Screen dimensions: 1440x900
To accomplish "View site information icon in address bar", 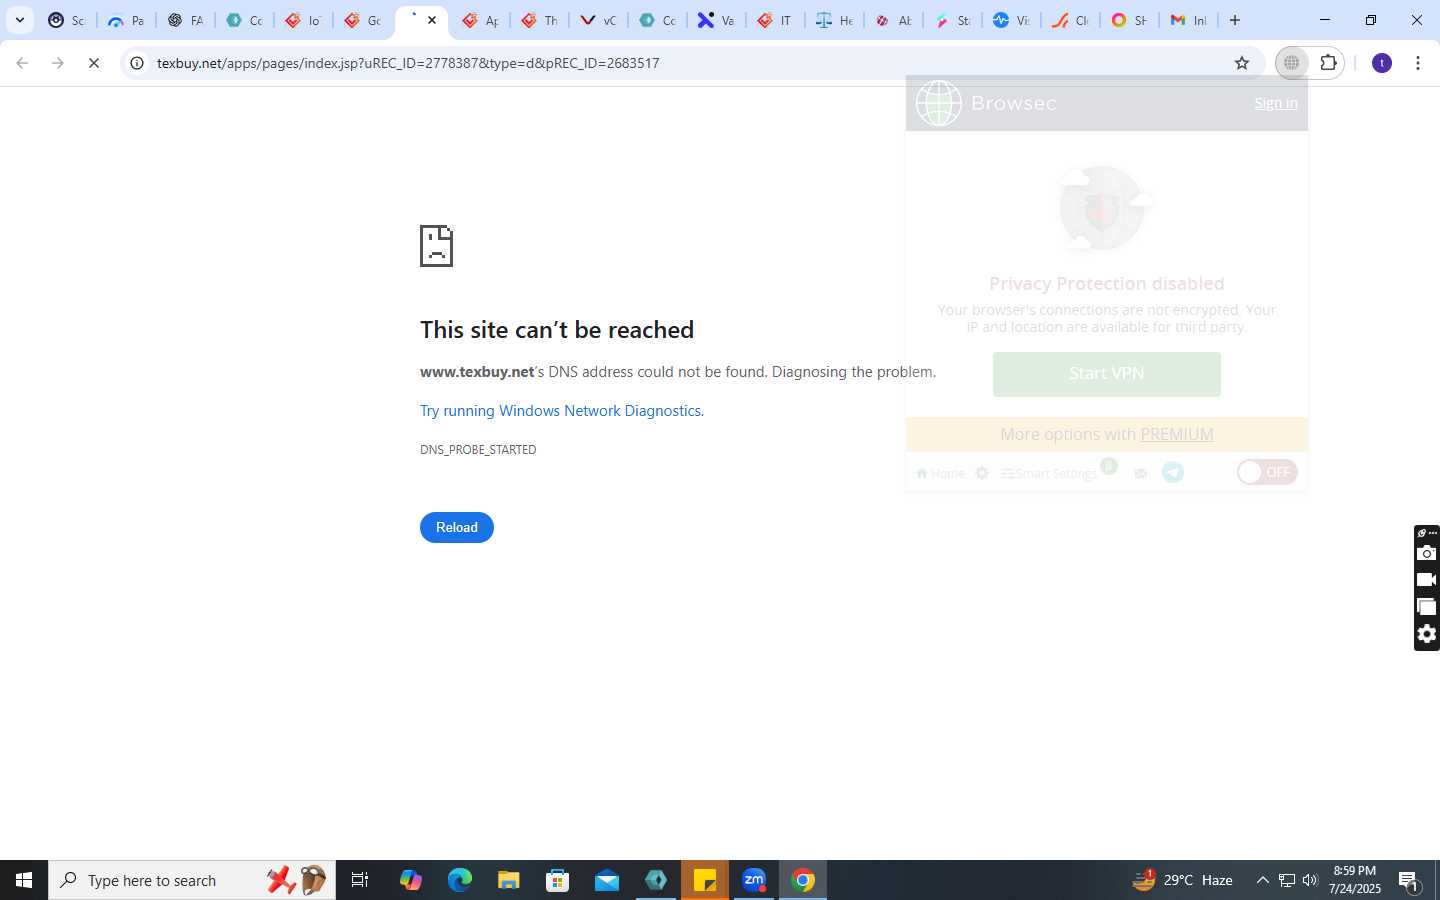I will pyautogui.click(x=137, y=63).
